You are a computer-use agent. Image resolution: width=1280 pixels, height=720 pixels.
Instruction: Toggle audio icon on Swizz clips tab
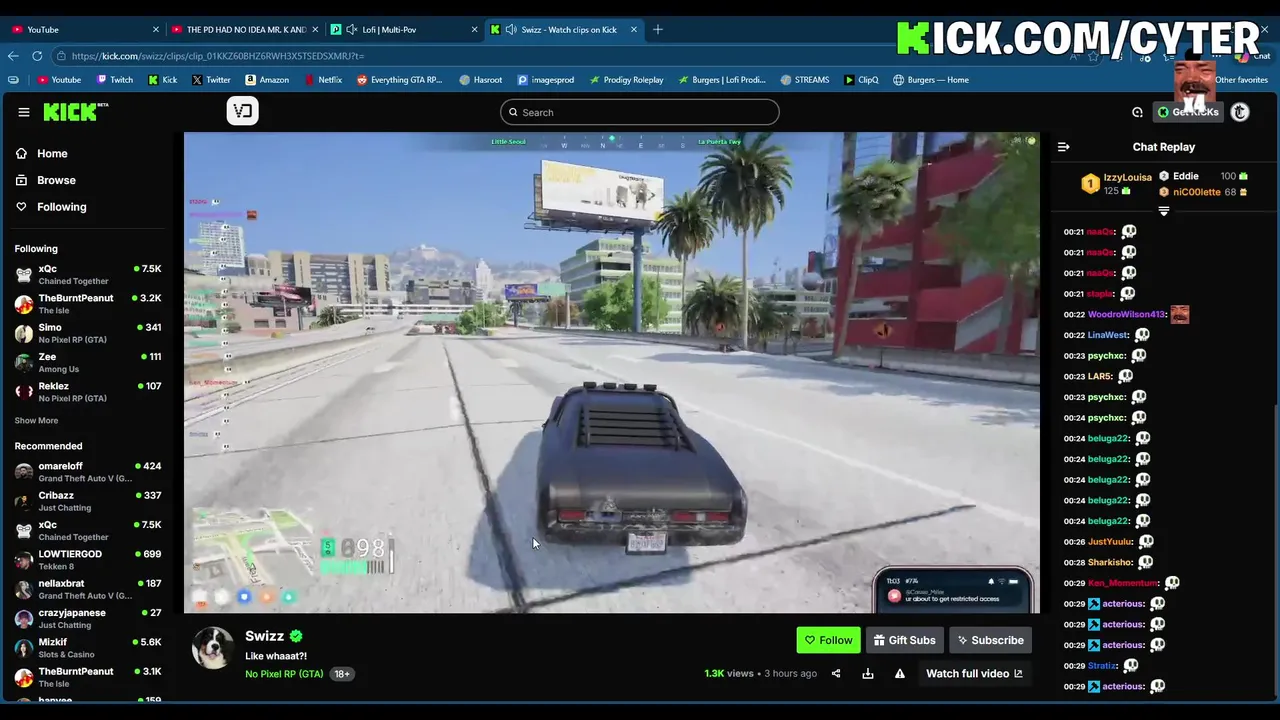(511, 29)
